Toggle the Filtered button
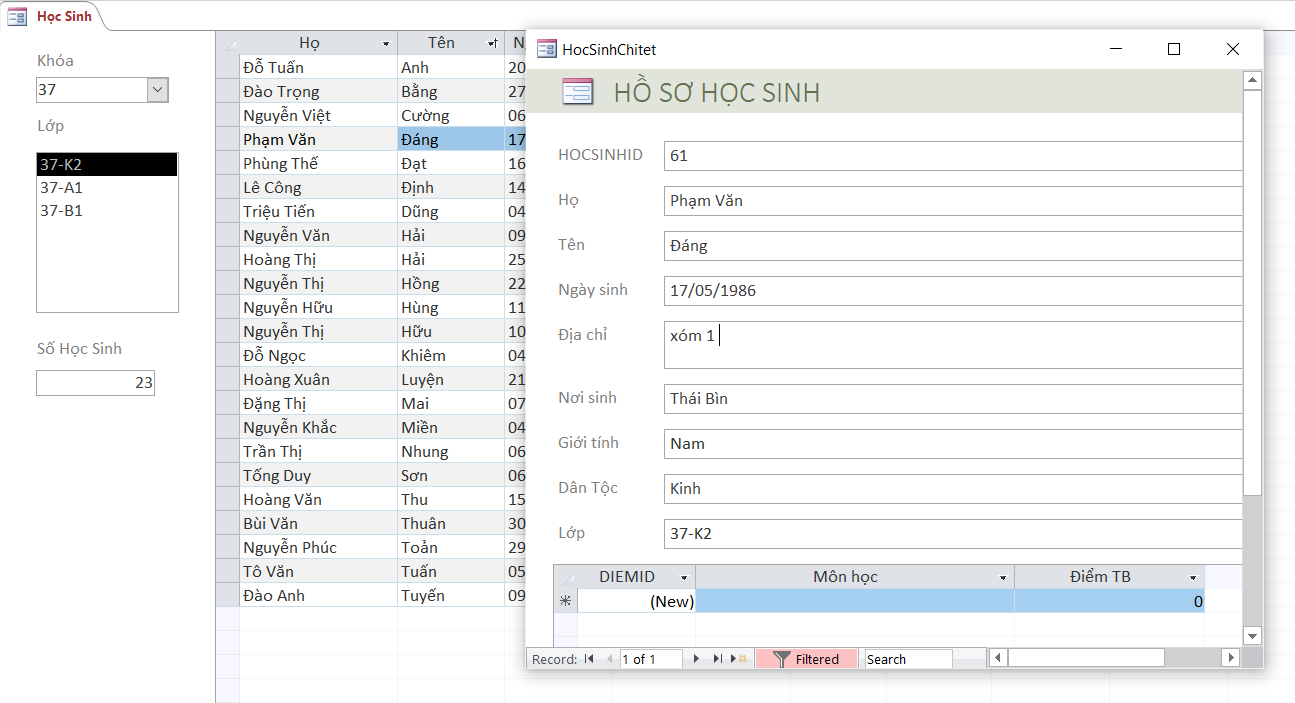 pyautogui.click(x=806, y=659)
